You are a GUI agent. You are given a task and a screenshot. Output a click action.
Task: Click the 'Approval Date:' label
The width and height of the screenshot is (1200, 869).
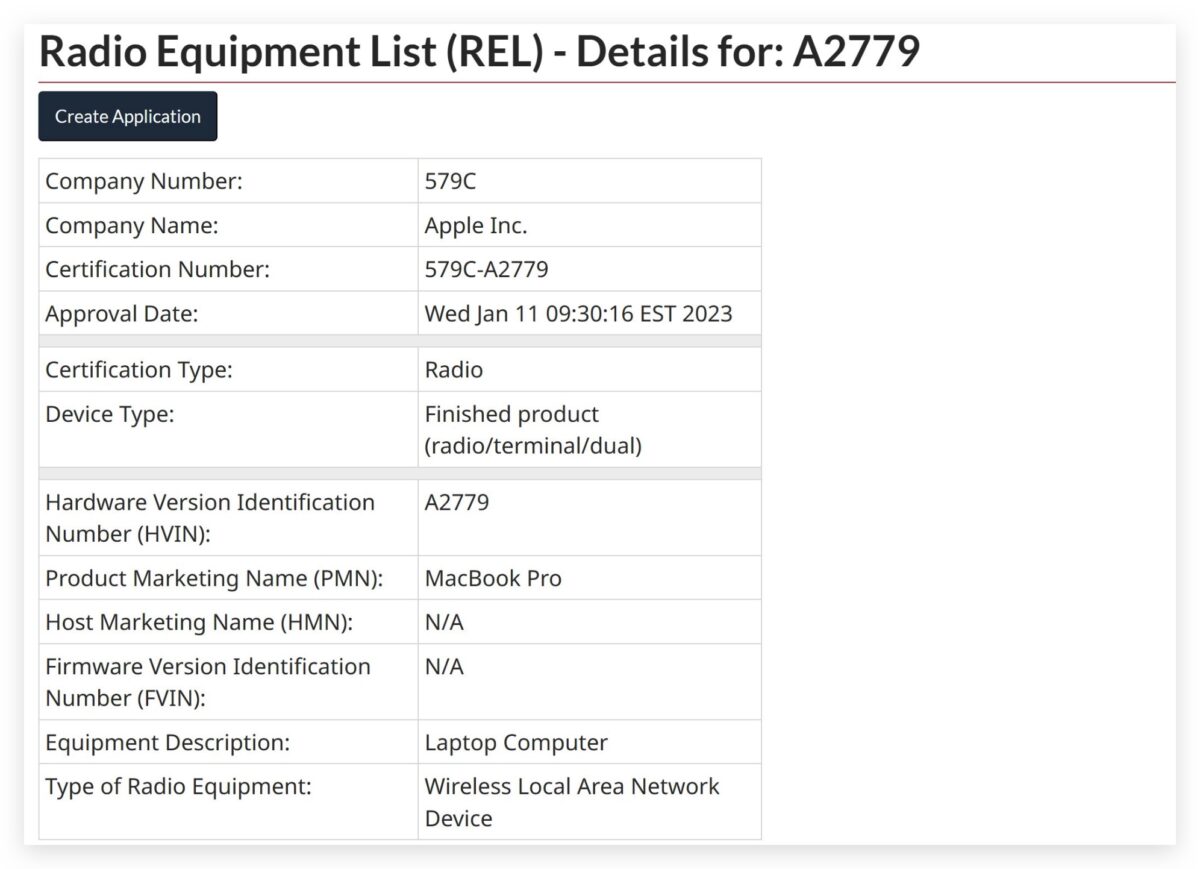click(122, 313)
